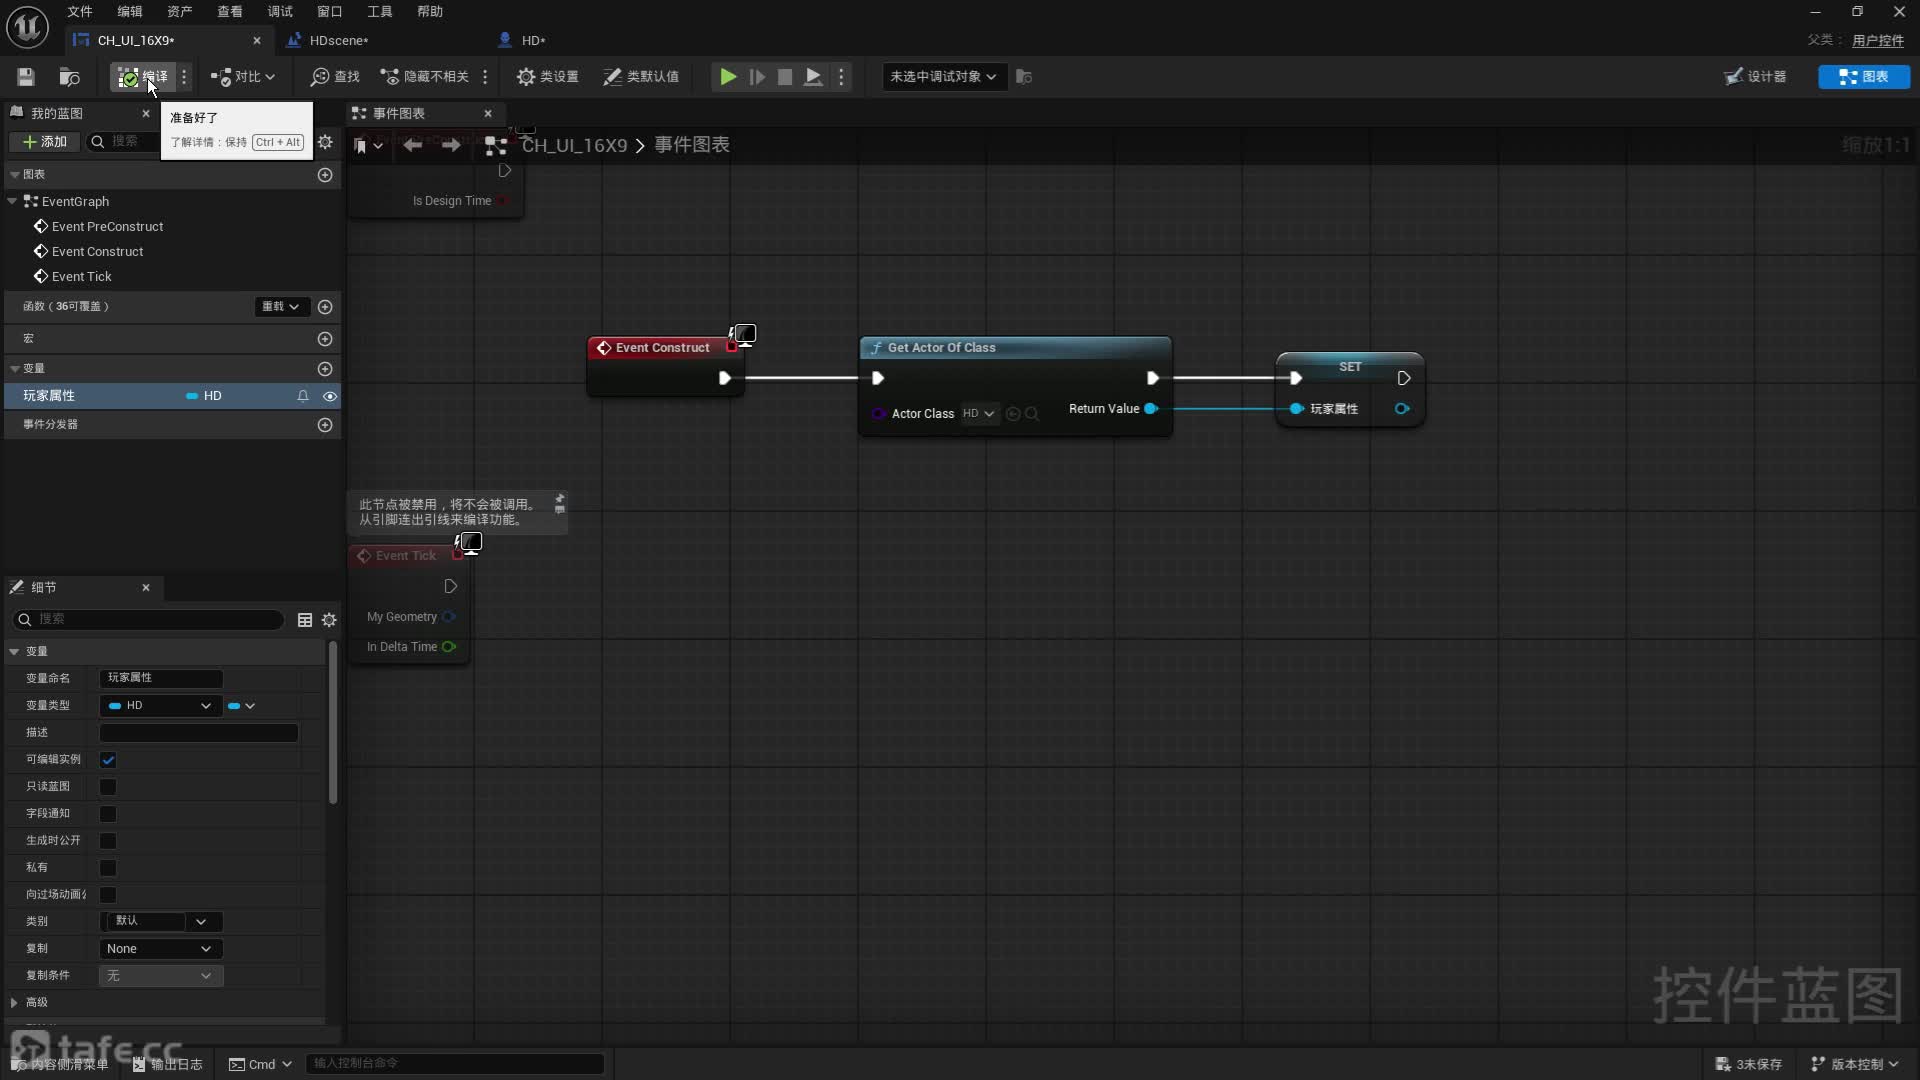Image resolution: width=1920 pixels, height=1080 pixels.
Task: Open the My Blueprint settings gear
Action: point(325,142)
